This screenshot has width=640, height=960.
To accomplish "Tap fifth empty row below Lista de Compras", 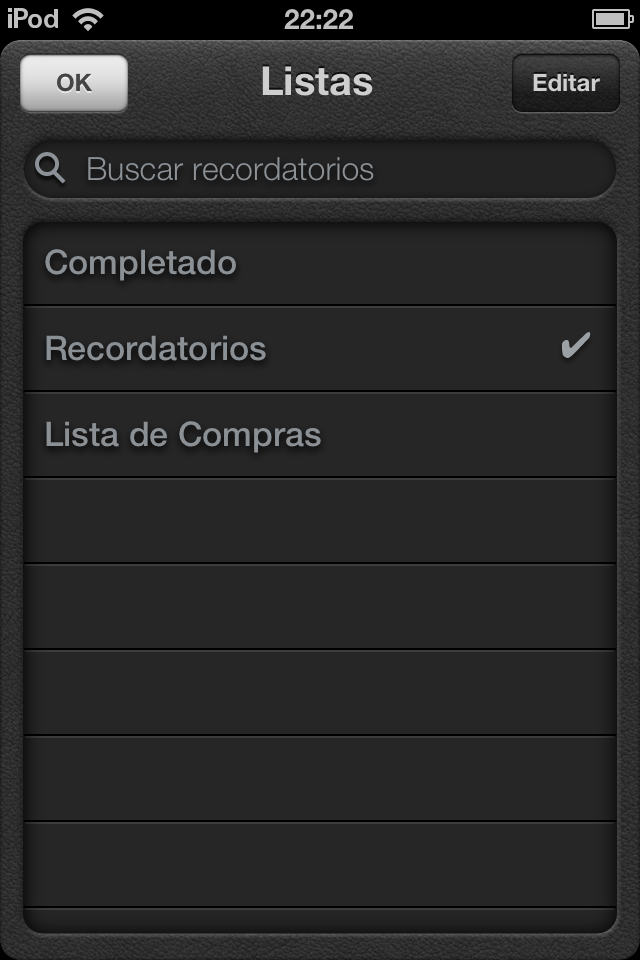I will pyautogui.click(x=320, y=864).
